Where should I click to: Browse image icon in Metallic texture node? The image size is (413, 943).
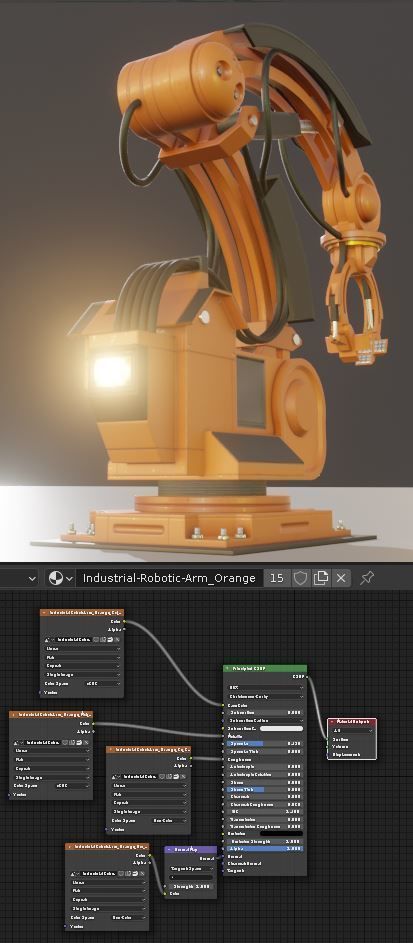tap(19, 742)
